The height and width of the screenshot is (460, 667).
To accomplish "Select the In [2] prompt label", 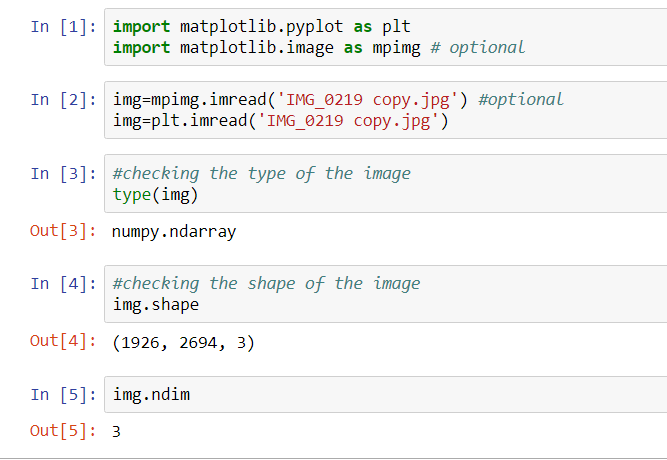I will click(x=63, y=100).
